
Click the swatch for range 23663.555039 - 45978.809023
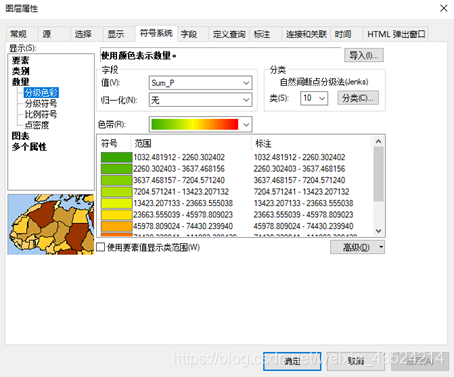coord(116,215)
